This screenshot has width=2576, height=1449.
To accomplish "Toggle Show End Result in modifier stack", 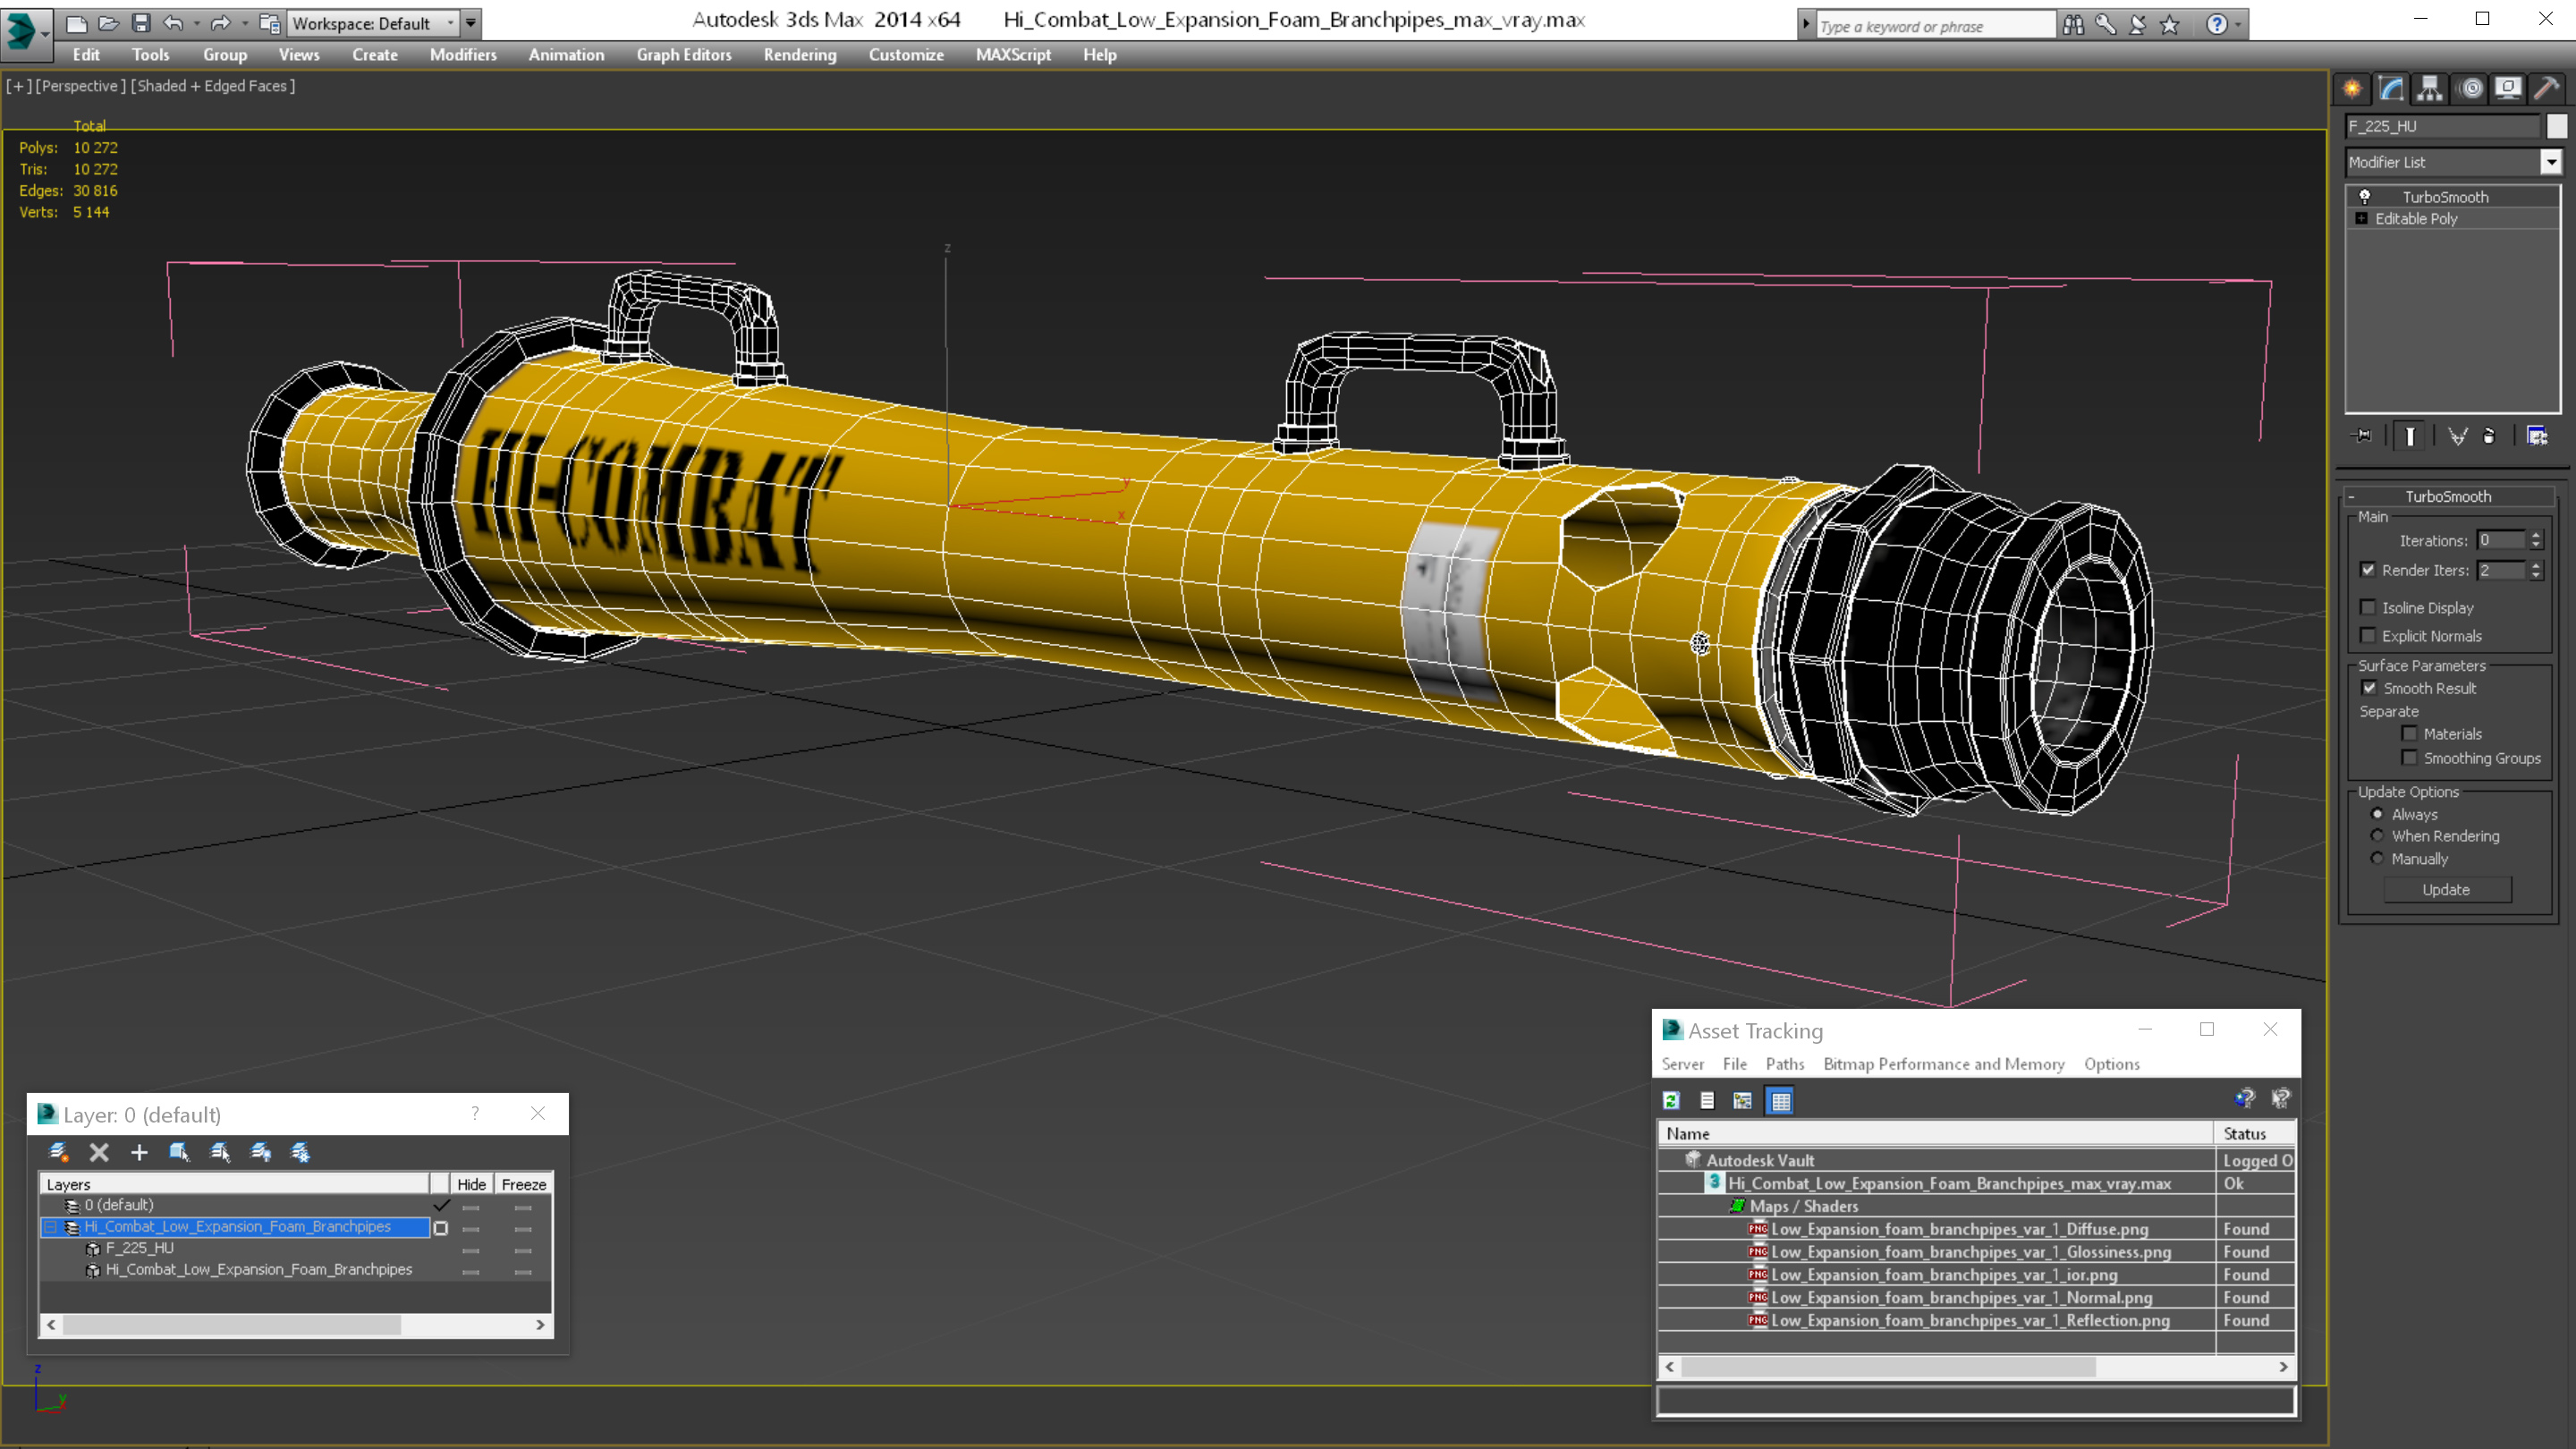I will point(2410,436).
